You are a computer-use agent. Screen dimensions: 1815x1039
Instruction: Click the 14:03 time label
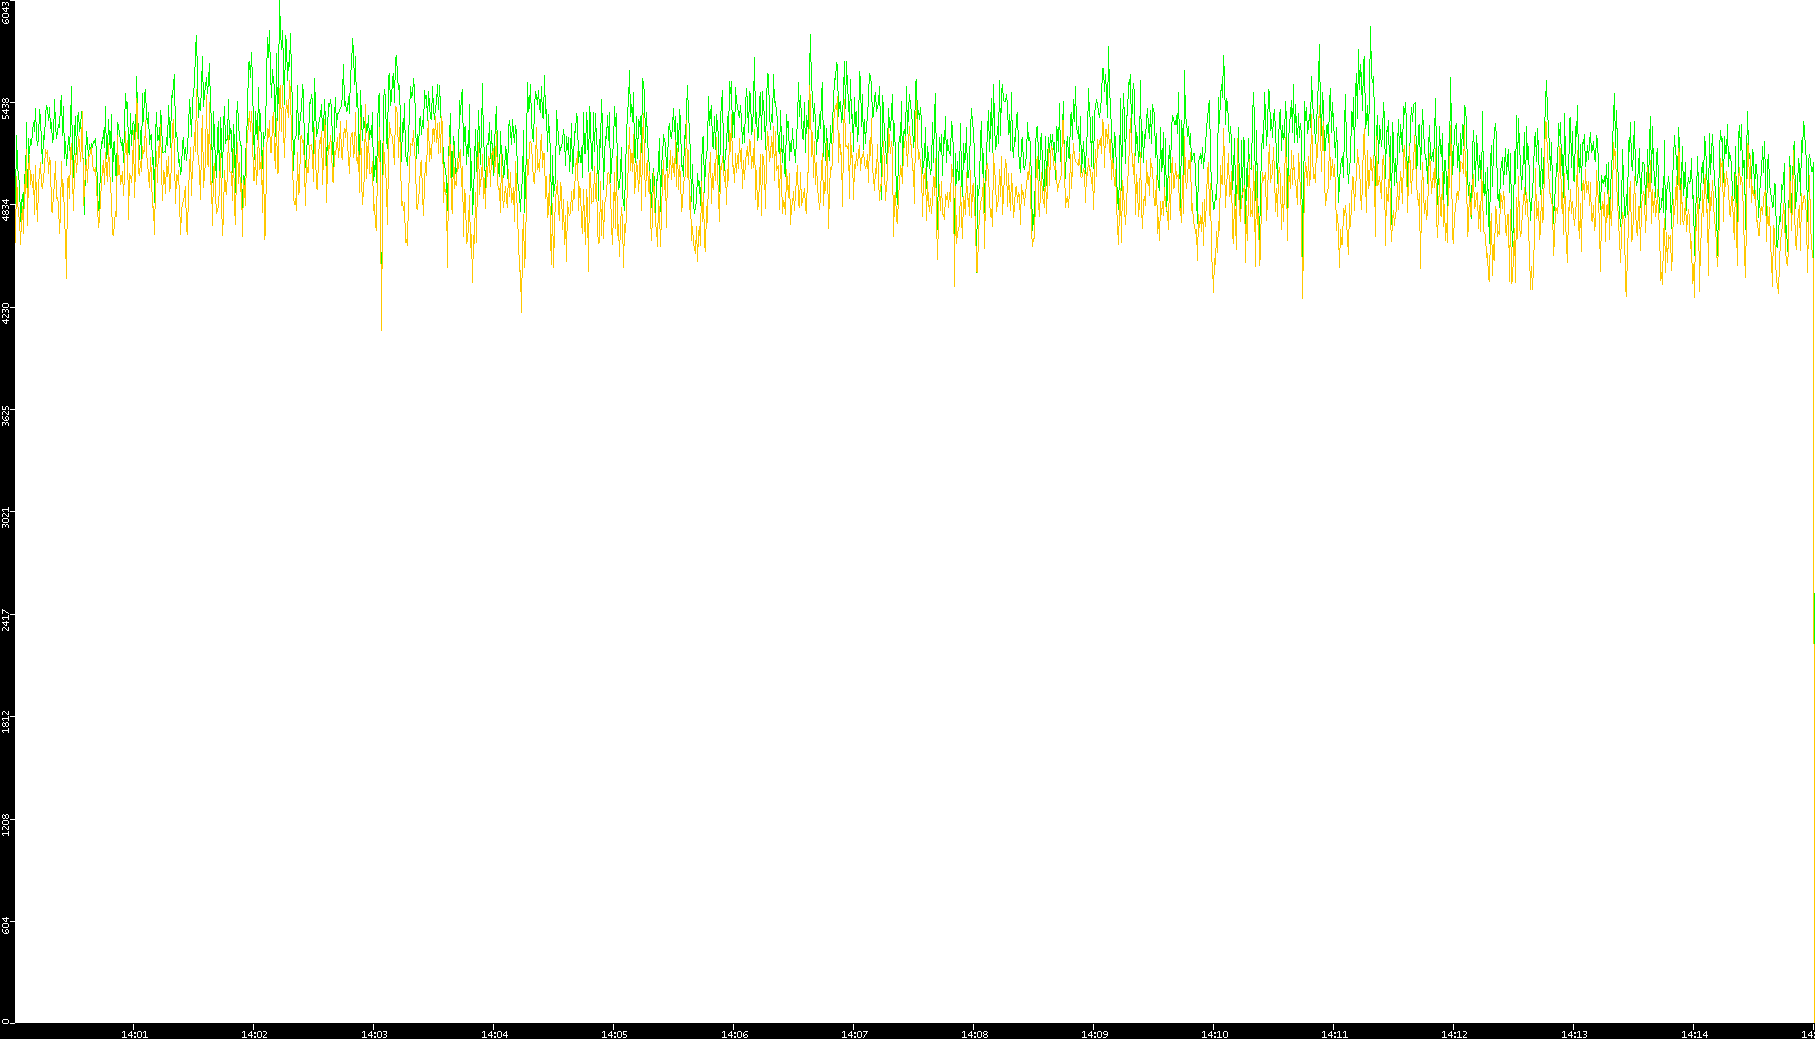point(374,1034)
